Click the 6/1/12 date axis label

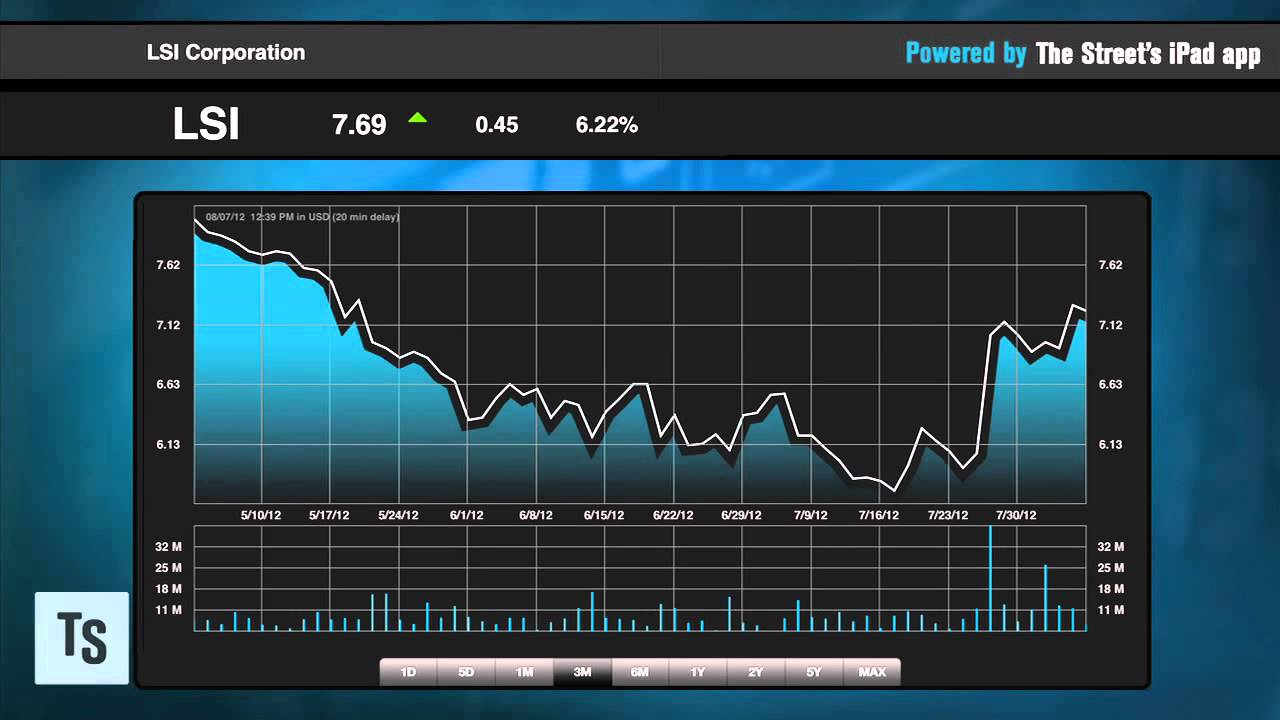467,516
